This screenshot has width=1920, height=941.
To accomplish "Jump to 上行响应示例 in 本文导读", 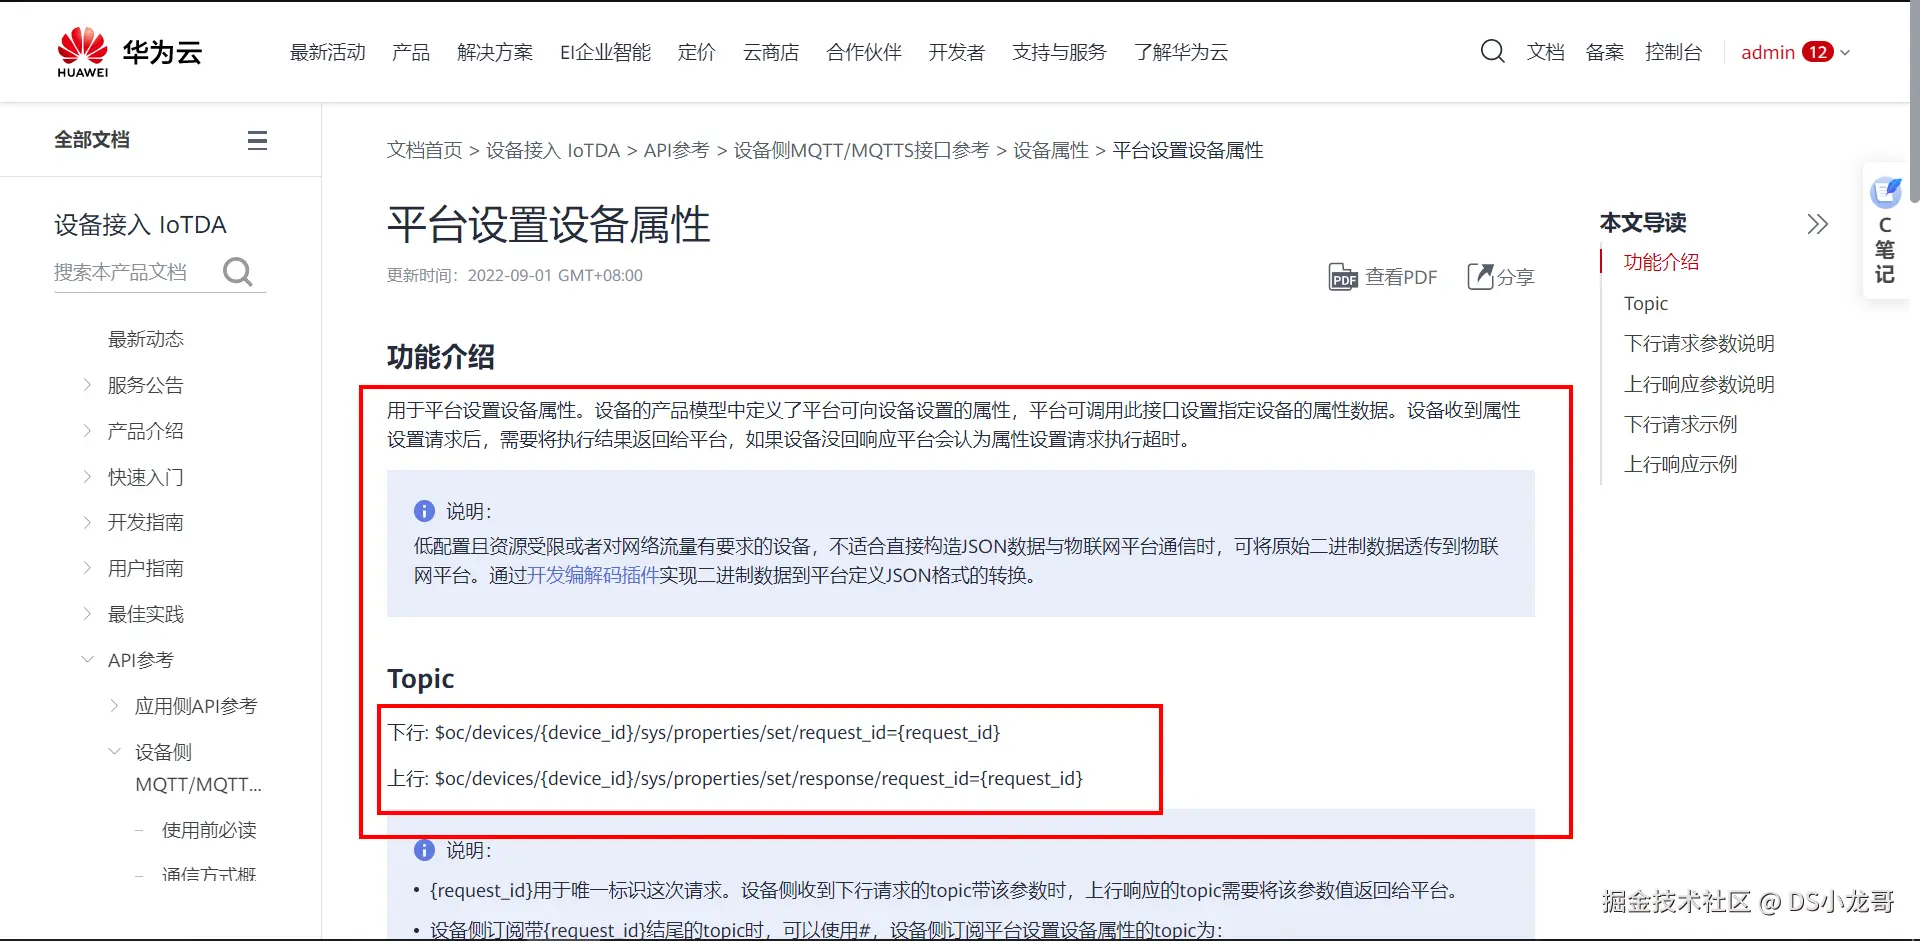I will click(x=1680, y=464).
